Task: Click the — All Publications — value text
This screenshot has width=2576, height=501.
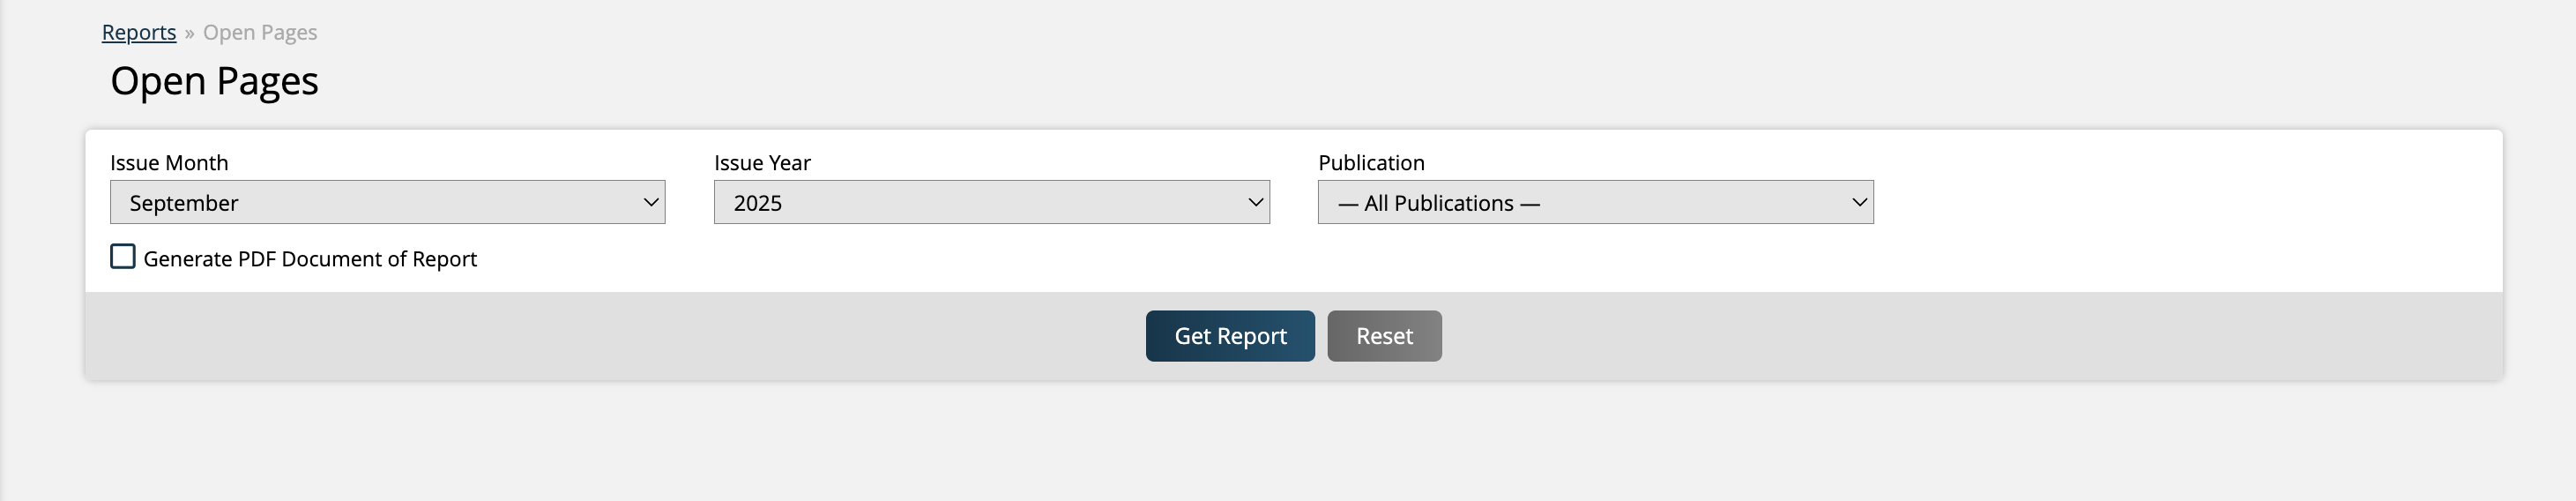Action: (x=1438, y=203)
